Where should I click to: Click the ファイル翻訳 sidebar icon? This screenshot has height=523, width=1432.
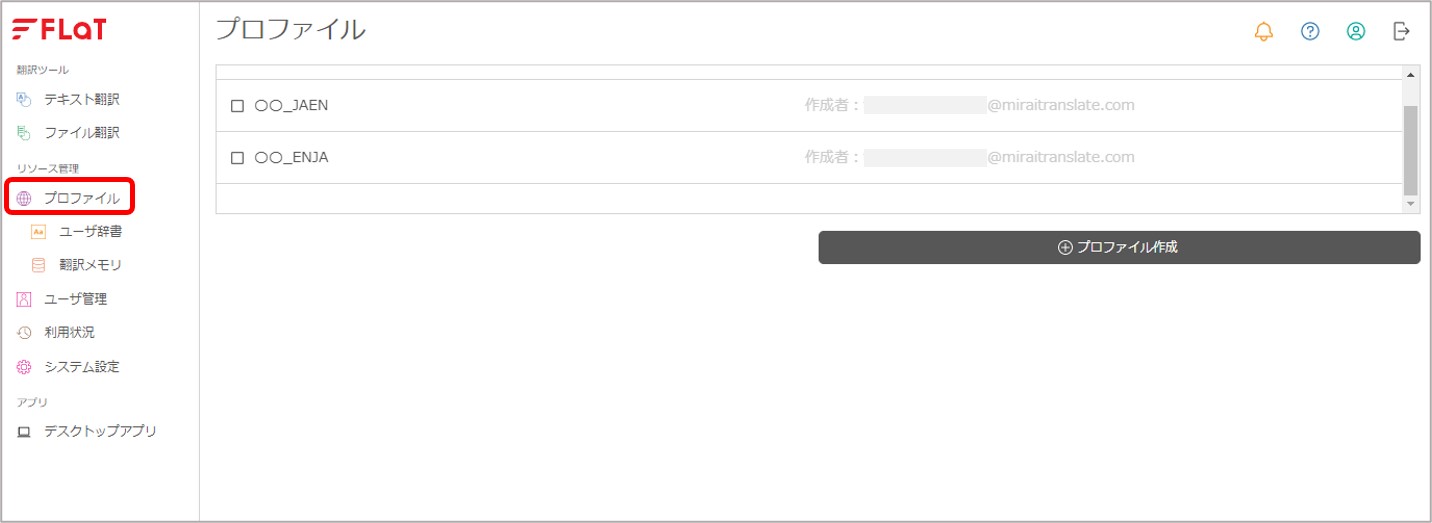(24, 132)
